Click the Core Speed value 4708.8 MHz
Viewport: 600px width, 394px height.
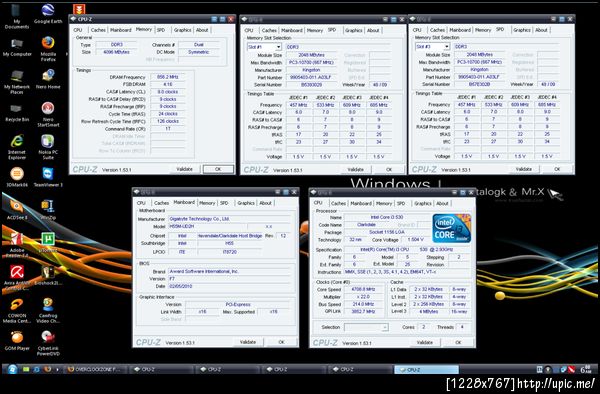(x=364, y=290)
